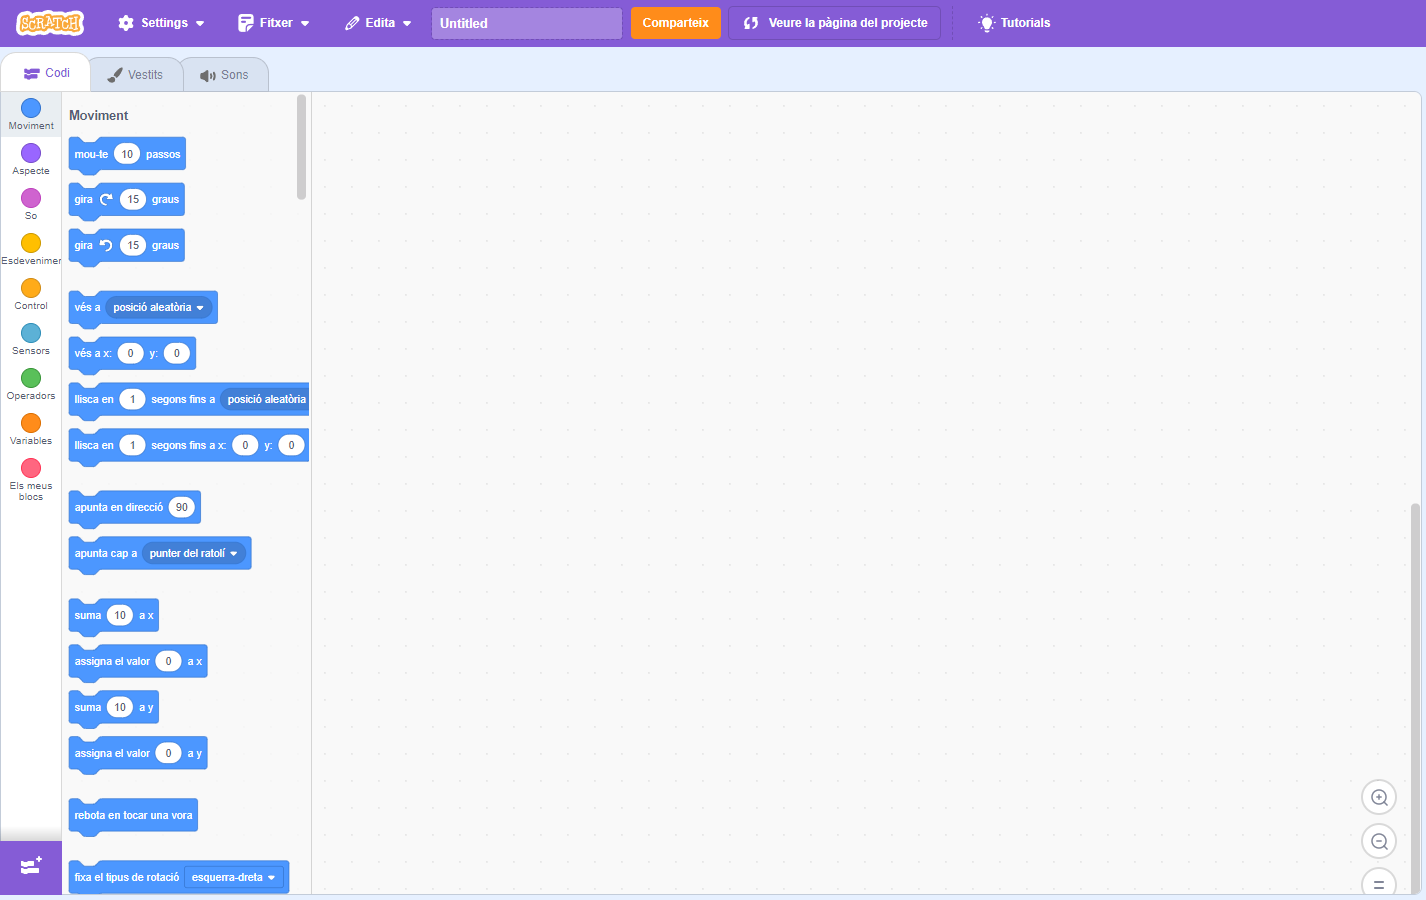Expand the 'punter del ratolí' dropdown
The width and height of the screenshot is (1426, 900).
(x=194, y=554)
